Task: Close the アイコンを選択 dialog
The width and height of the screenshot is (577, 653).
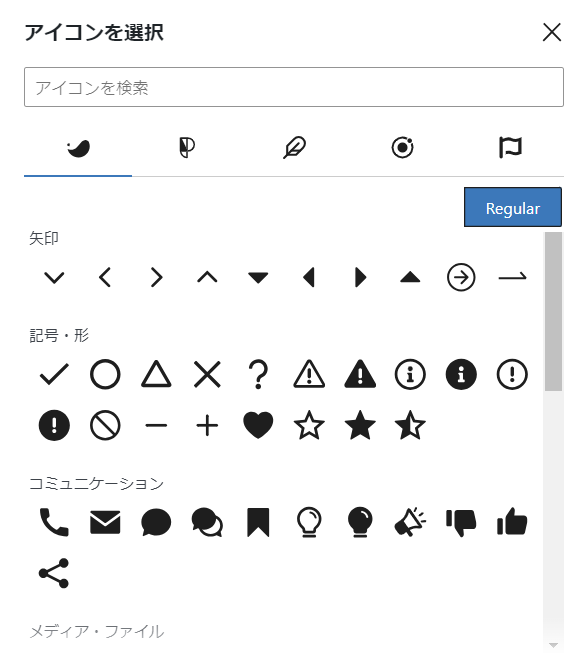Action: (x=552, y=32)
